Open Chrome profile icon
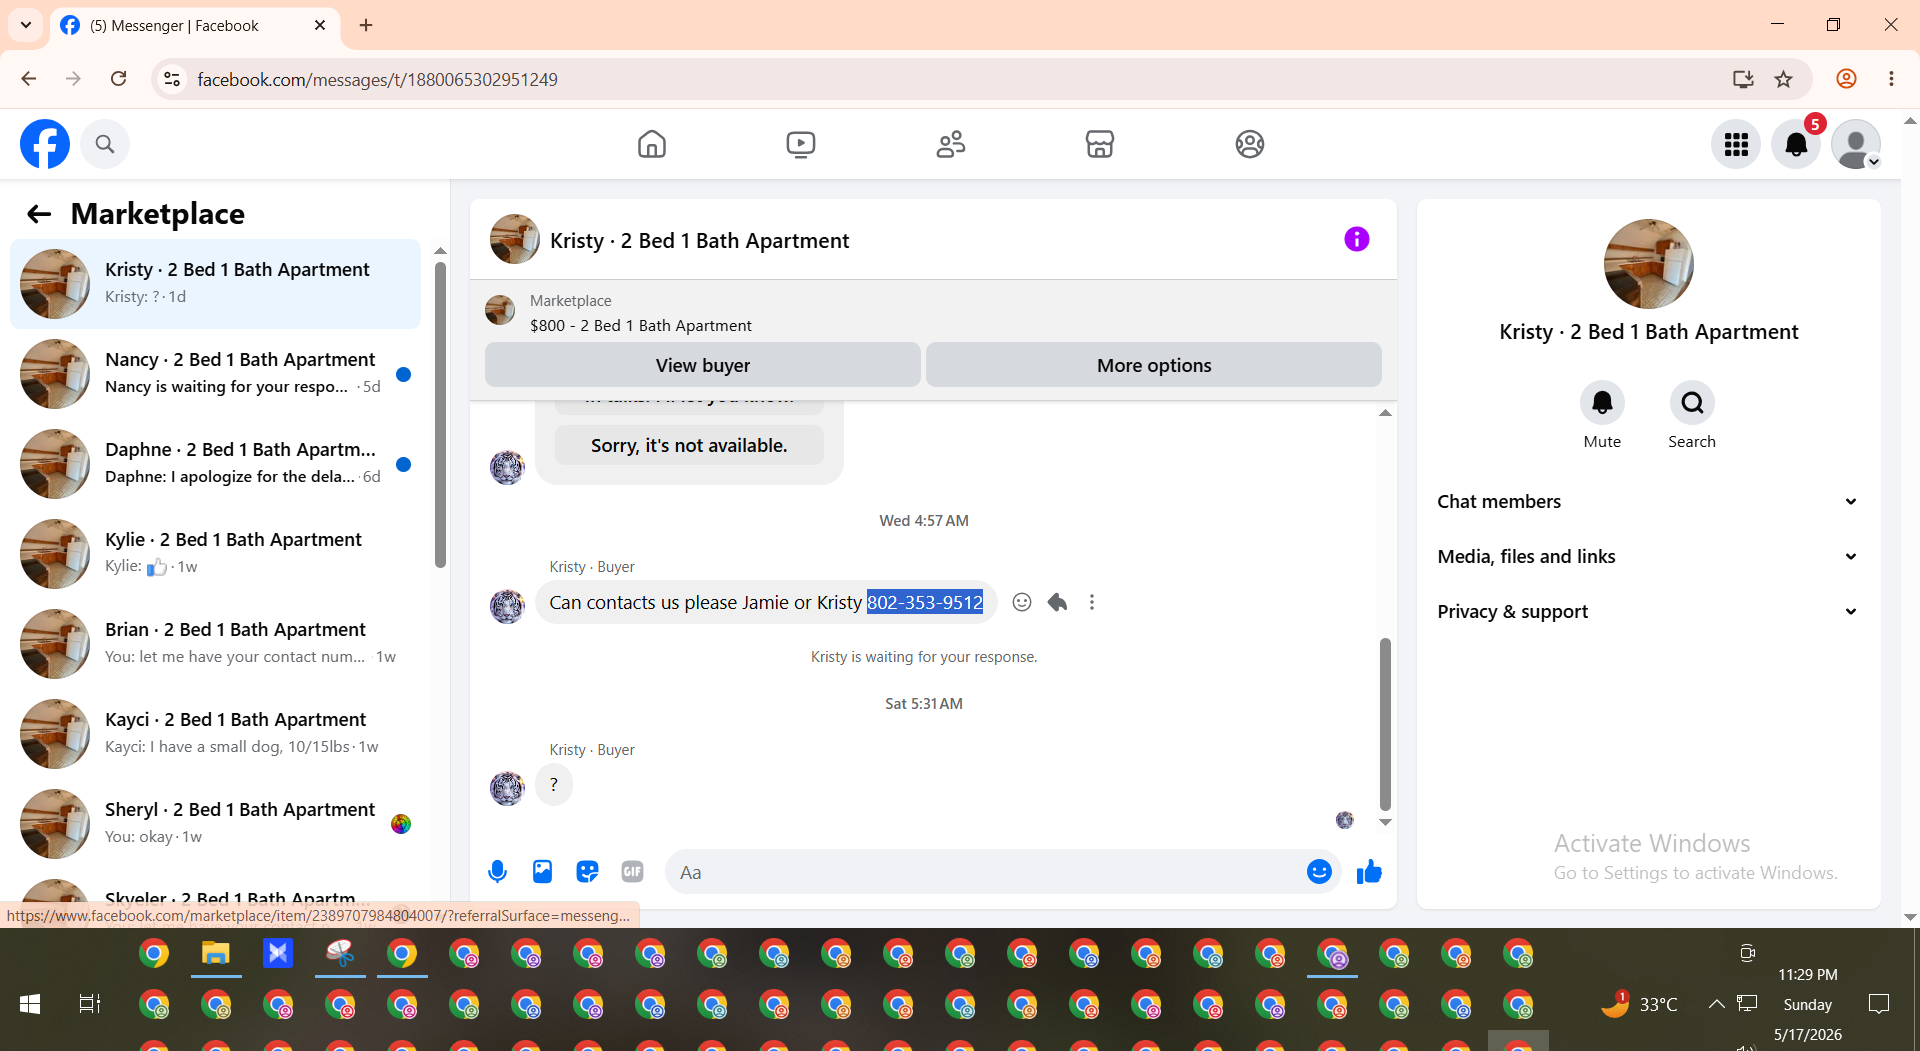The image size is (1920, 1051). (x=1846, y=79)
